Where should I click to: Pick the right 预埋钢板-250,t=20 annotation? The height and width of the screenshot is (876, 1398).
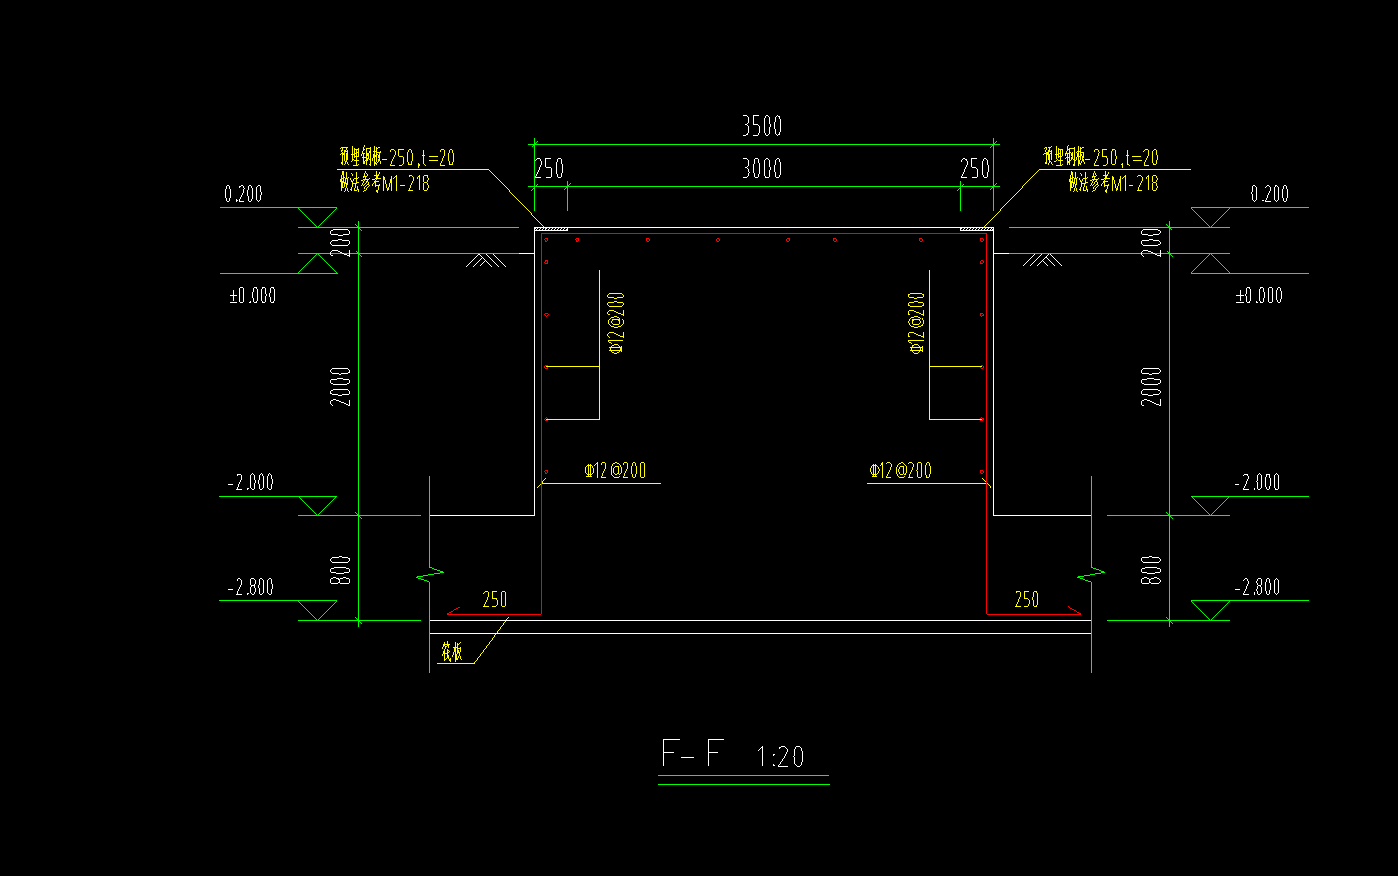coord(1101,157)
